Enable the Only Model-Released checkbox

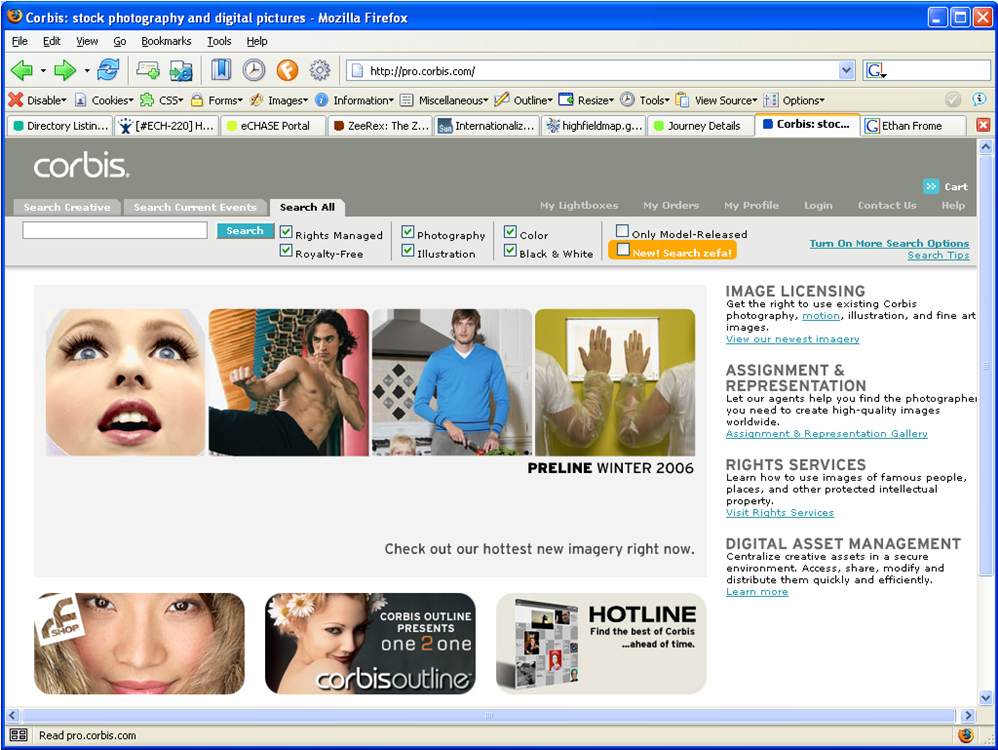622,232
